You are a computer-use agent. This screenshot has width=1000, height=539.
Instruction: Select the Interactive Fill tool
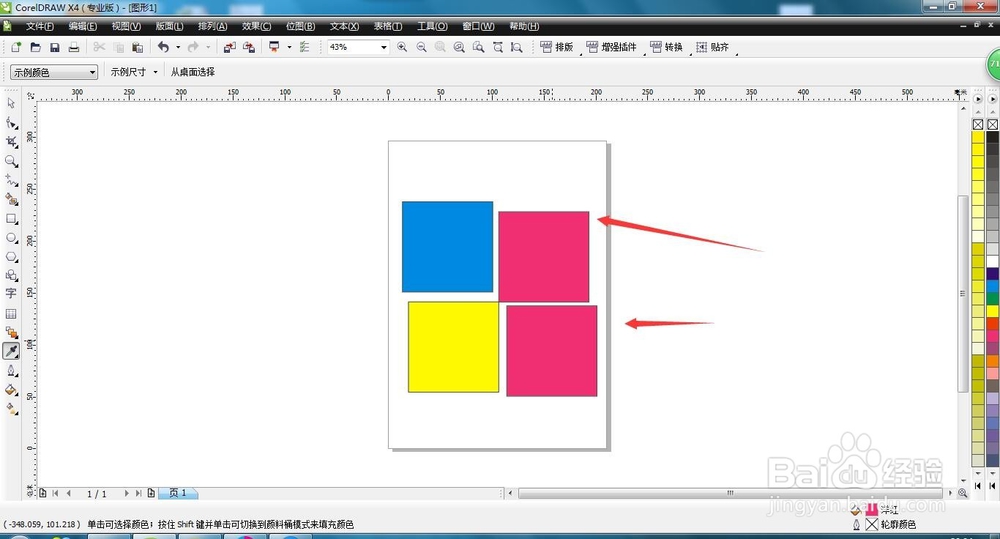pos(11,409)
